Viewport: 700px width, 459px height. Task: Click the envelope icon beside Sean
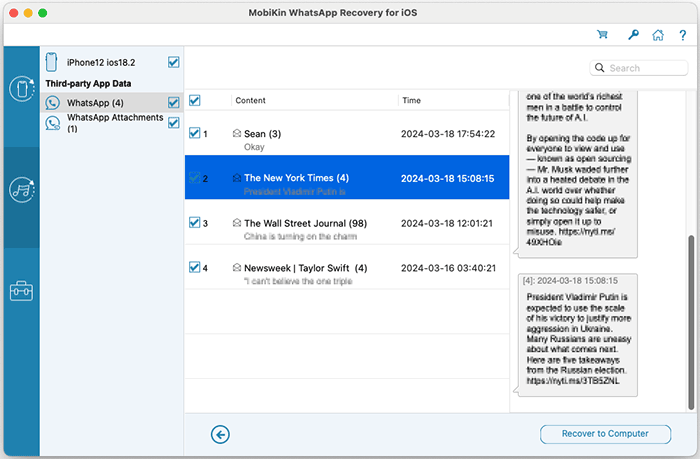(x=237, y=133)
